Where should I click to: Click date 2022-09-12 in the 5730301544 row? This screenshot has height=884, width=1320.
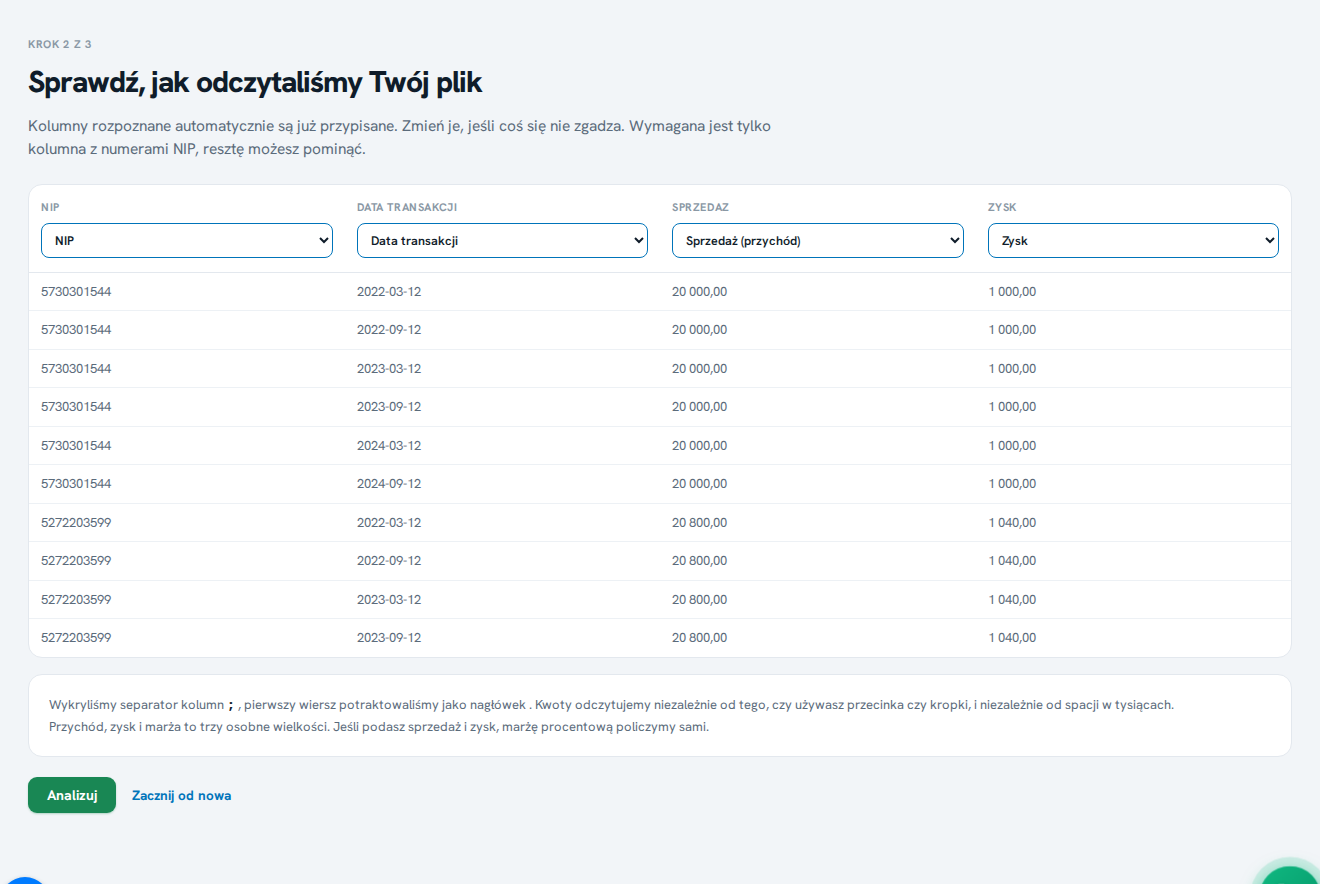pyautogui.click(x=389, y=330)
